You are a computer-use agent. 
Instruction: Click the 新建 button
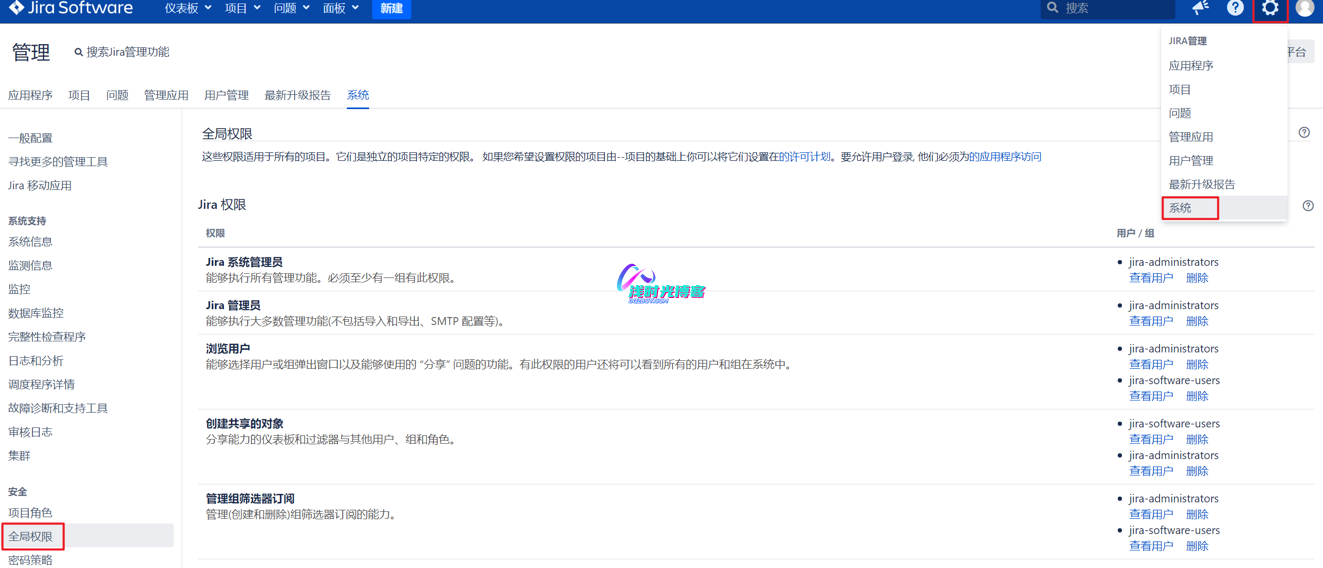tap(391, 8)
